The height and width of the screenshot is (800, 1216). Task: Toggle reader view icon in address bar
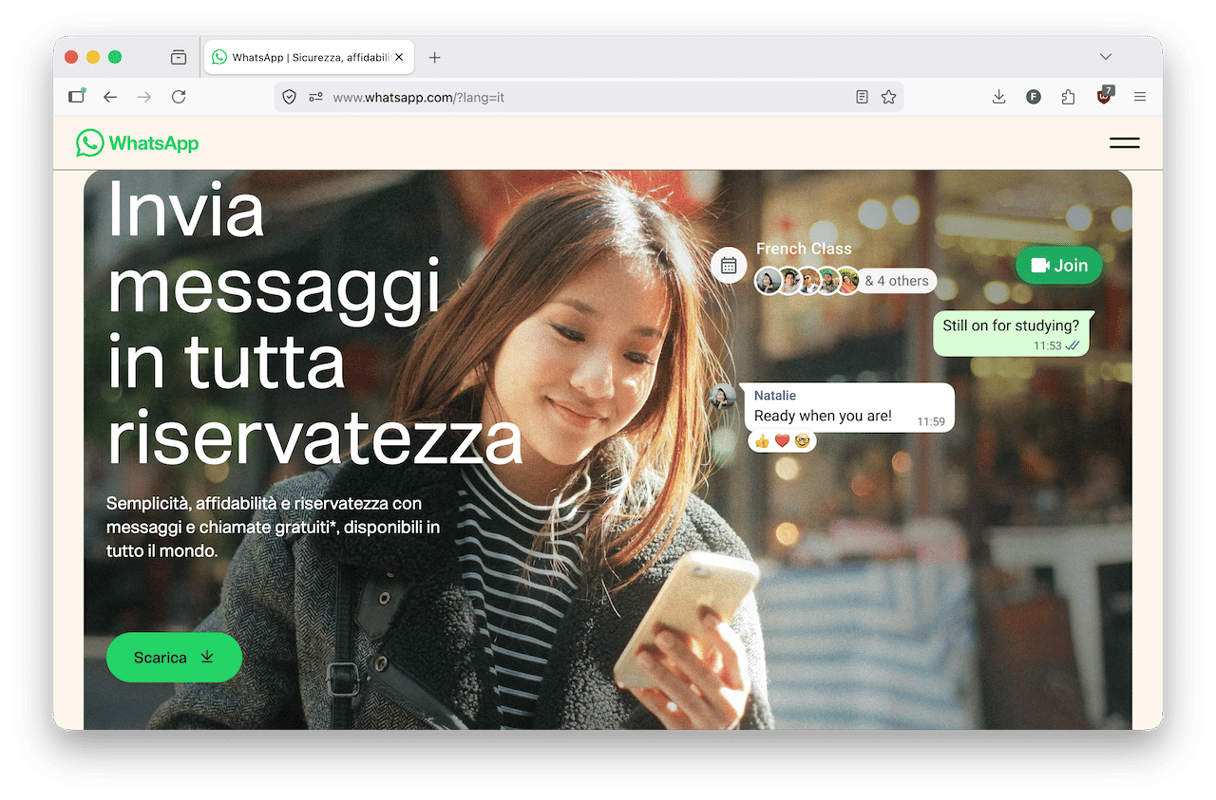point(861,97)
